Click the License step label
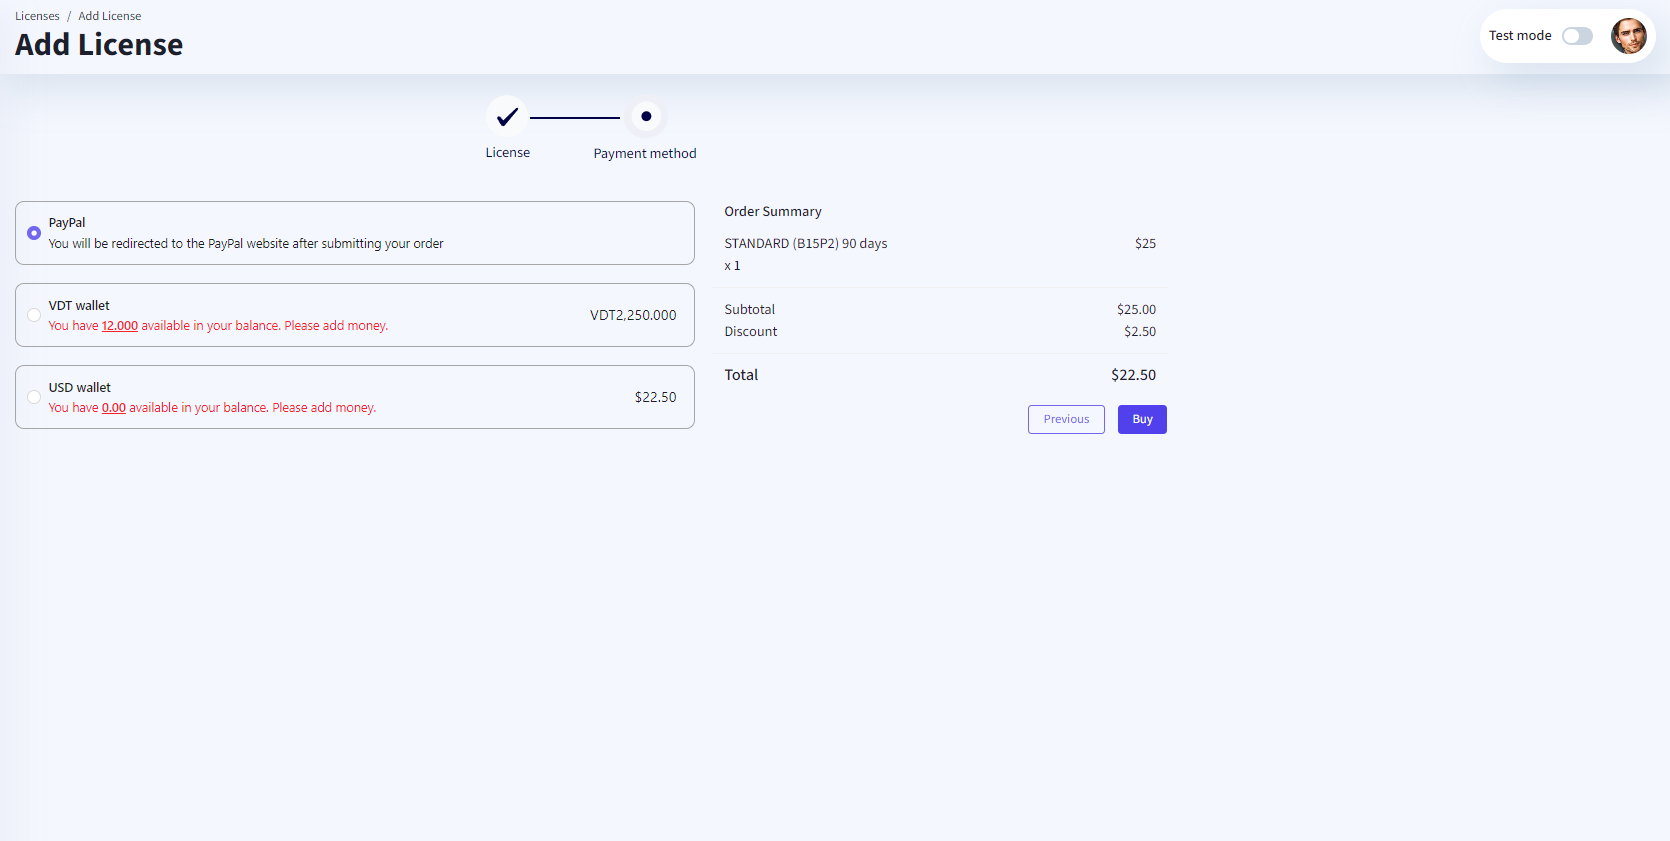 click(507, 153)
